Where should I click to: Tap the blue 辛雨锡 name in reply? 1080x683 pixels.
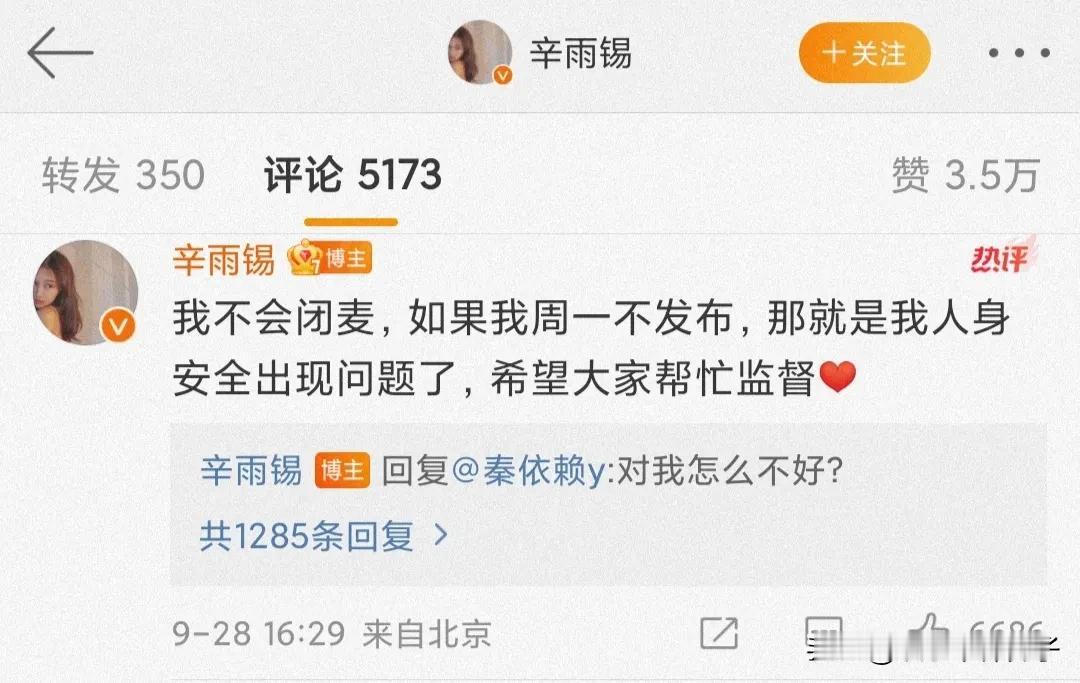251,471
